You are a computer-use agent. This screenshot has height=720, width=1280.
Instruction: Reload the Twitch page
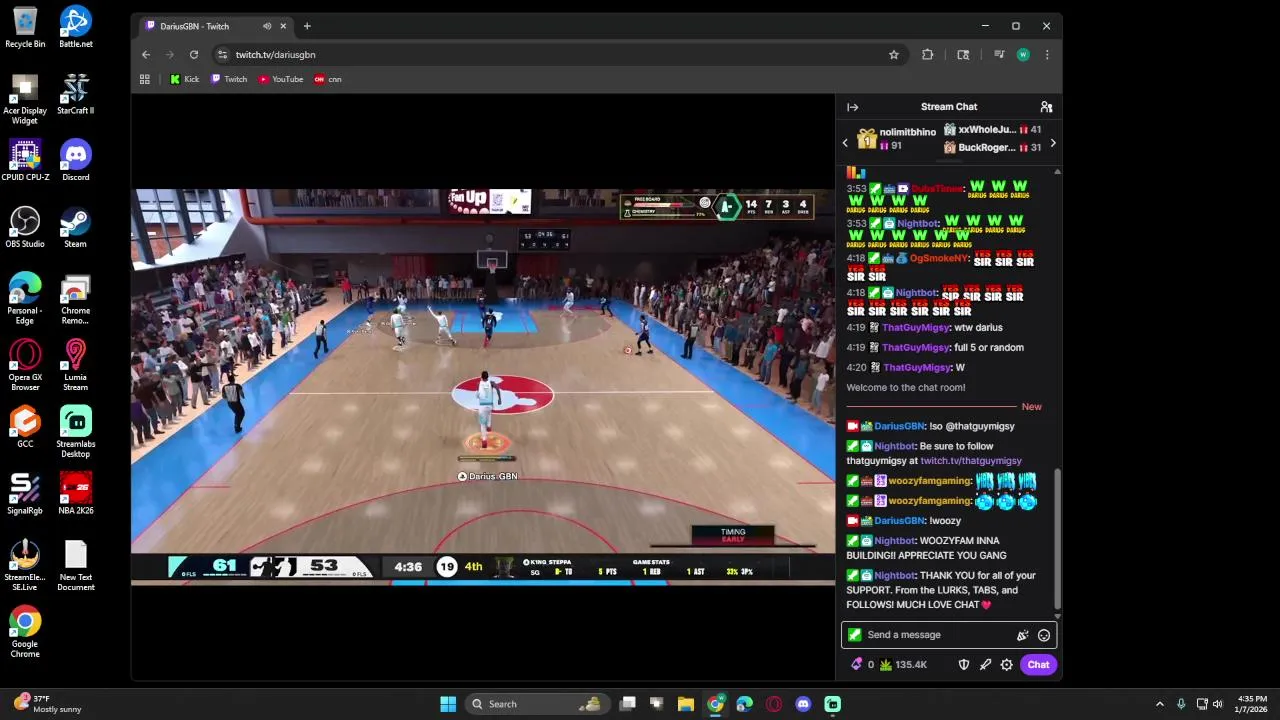pos(194,55)
